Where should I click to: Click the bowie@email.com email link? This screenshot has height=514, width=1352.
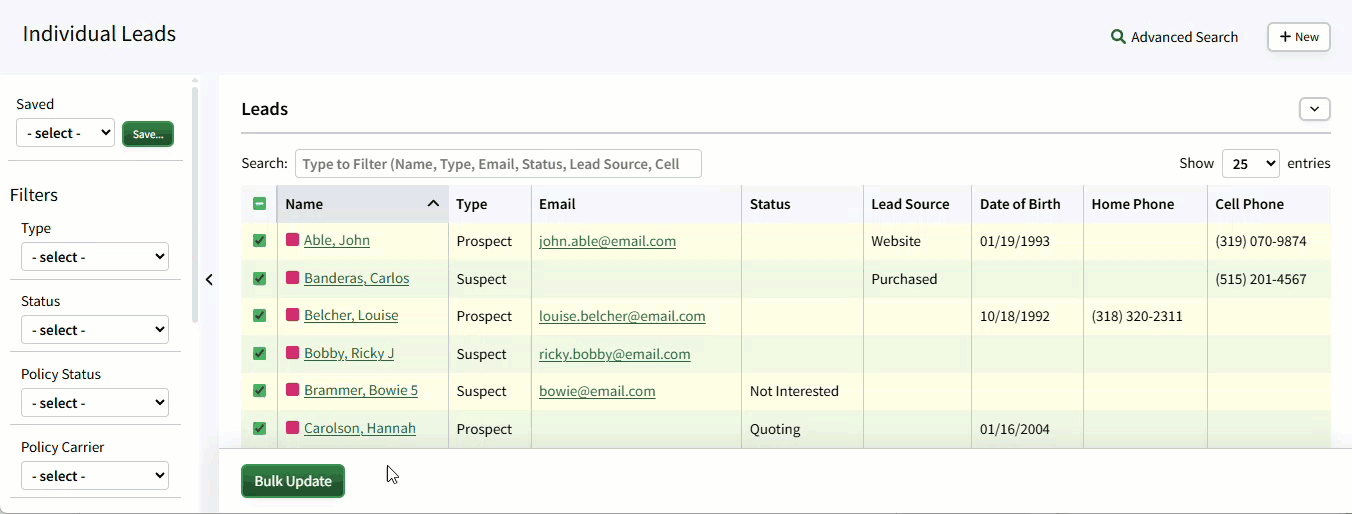(597, 391)
